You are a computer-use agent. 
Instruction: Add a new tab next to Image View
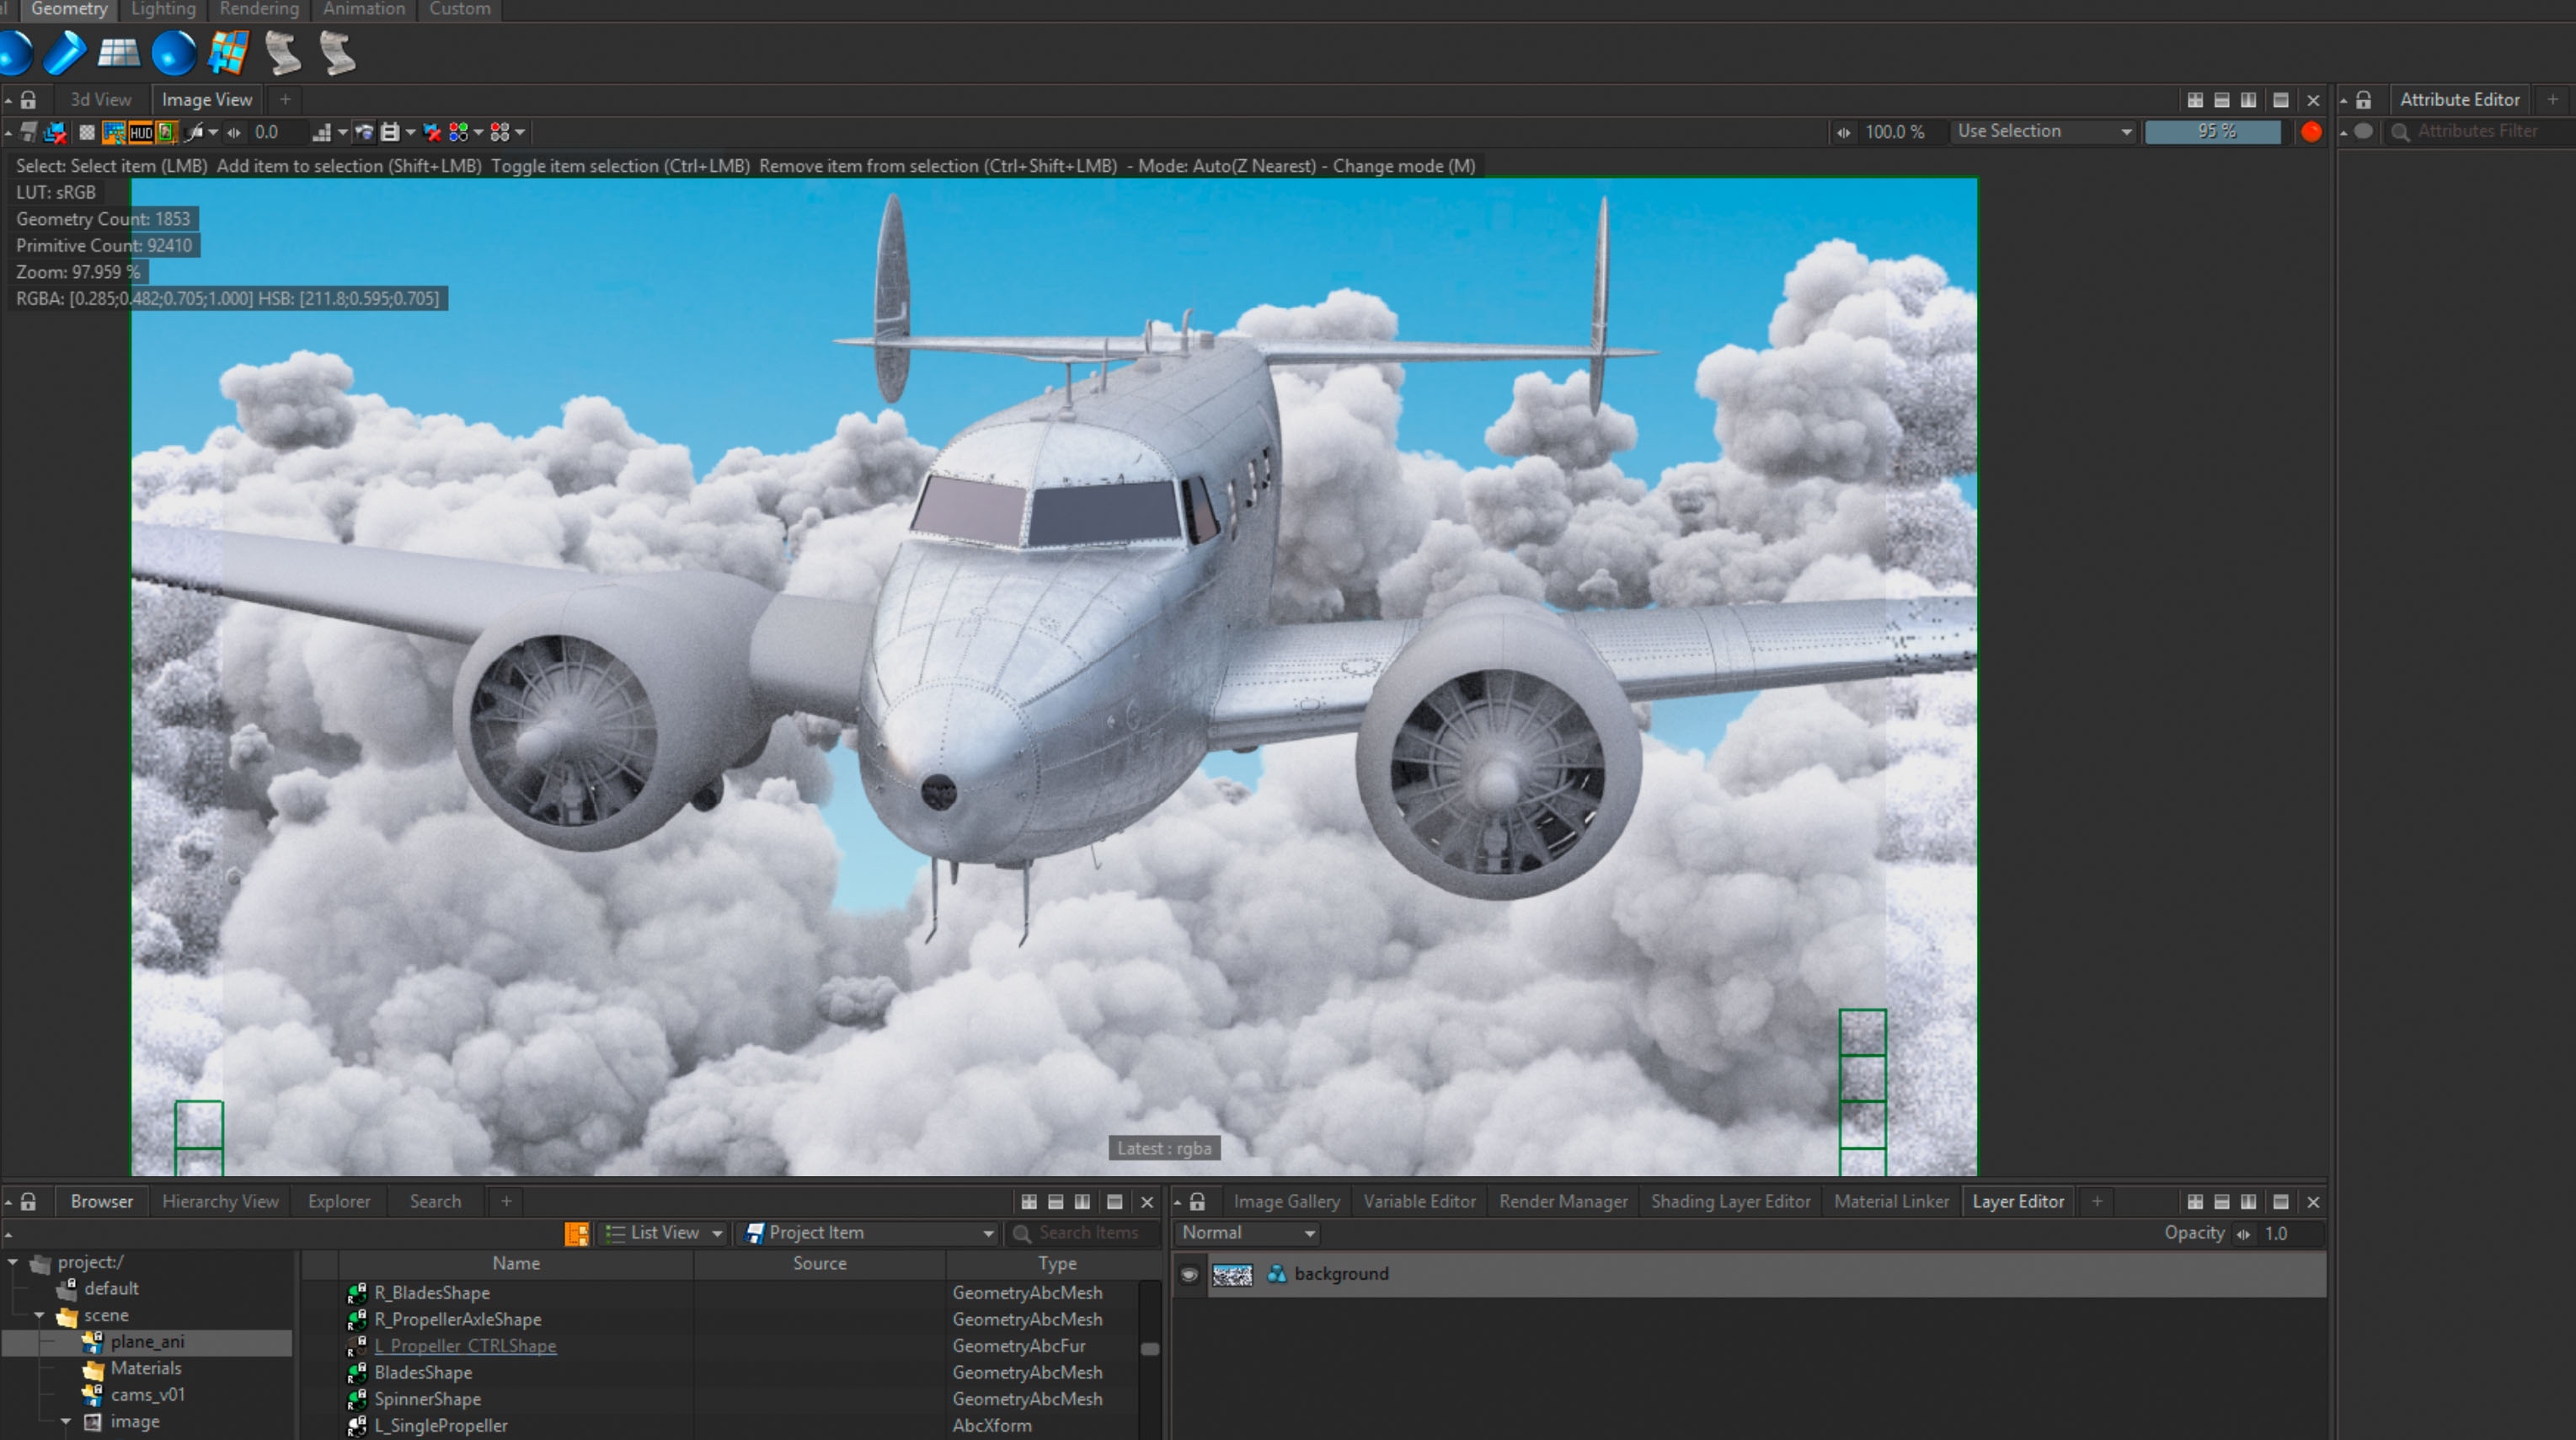click(x=285, y=100)
